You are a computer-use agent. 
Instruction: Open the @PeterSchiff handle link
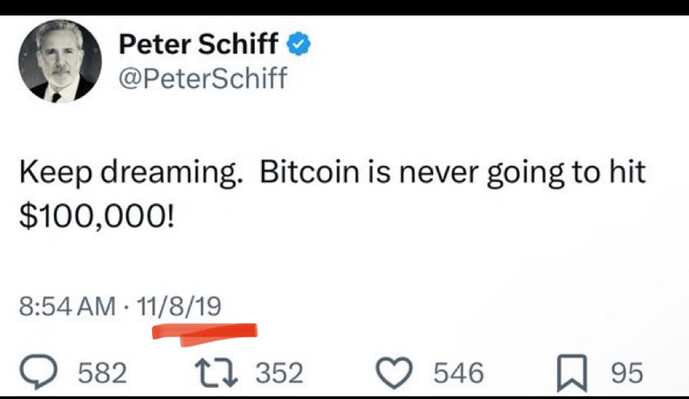pos(203,78)
